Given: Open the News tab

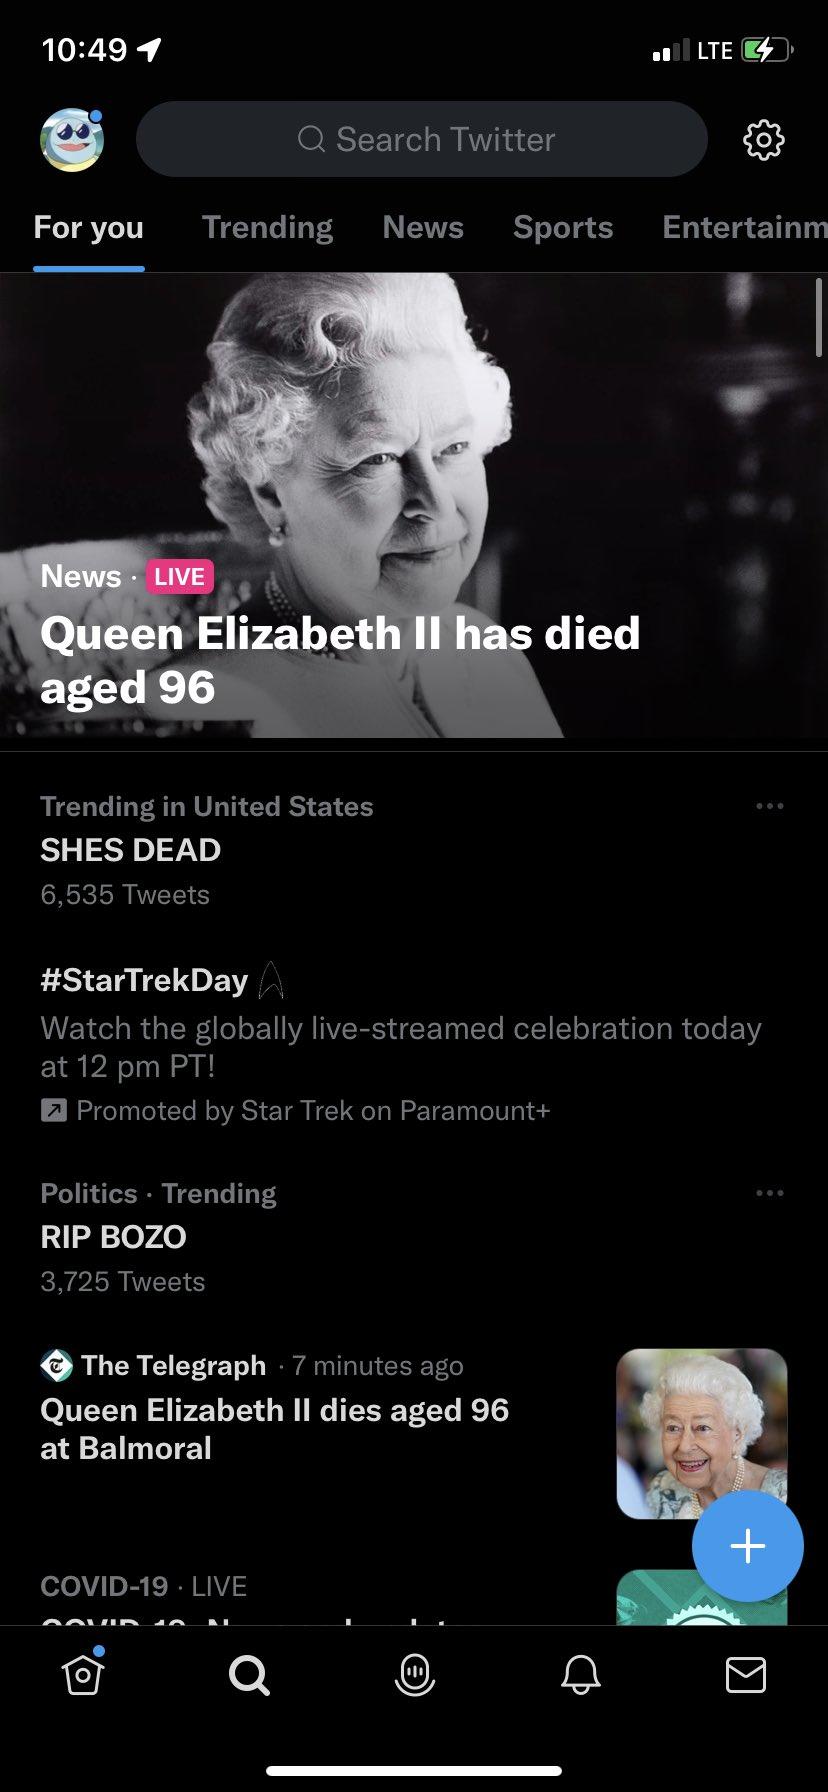Looking at the screenshot, I should click(422, 228).
